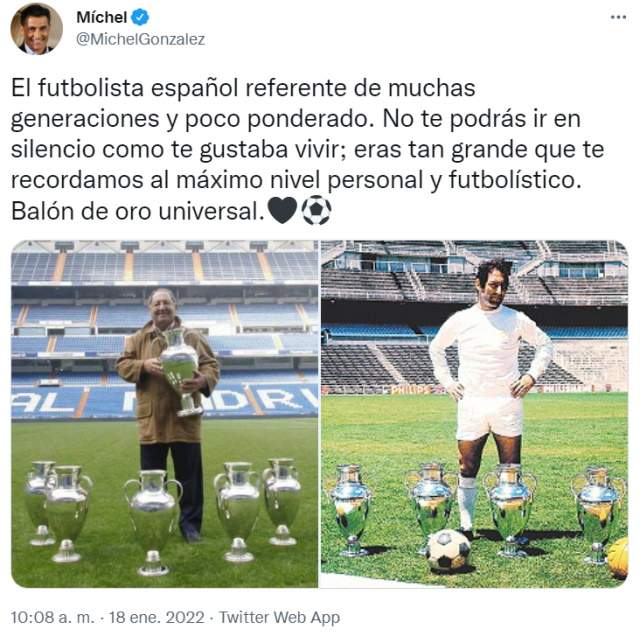Open the Twitter Web App source link
Screen dimensions: 640x636
coord(280,617)
